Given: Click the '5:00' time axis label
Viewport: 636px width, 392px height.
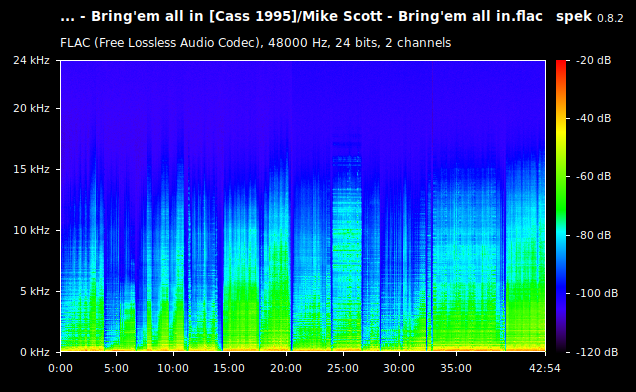Looking at the screenshot, I should click(116, 368).
